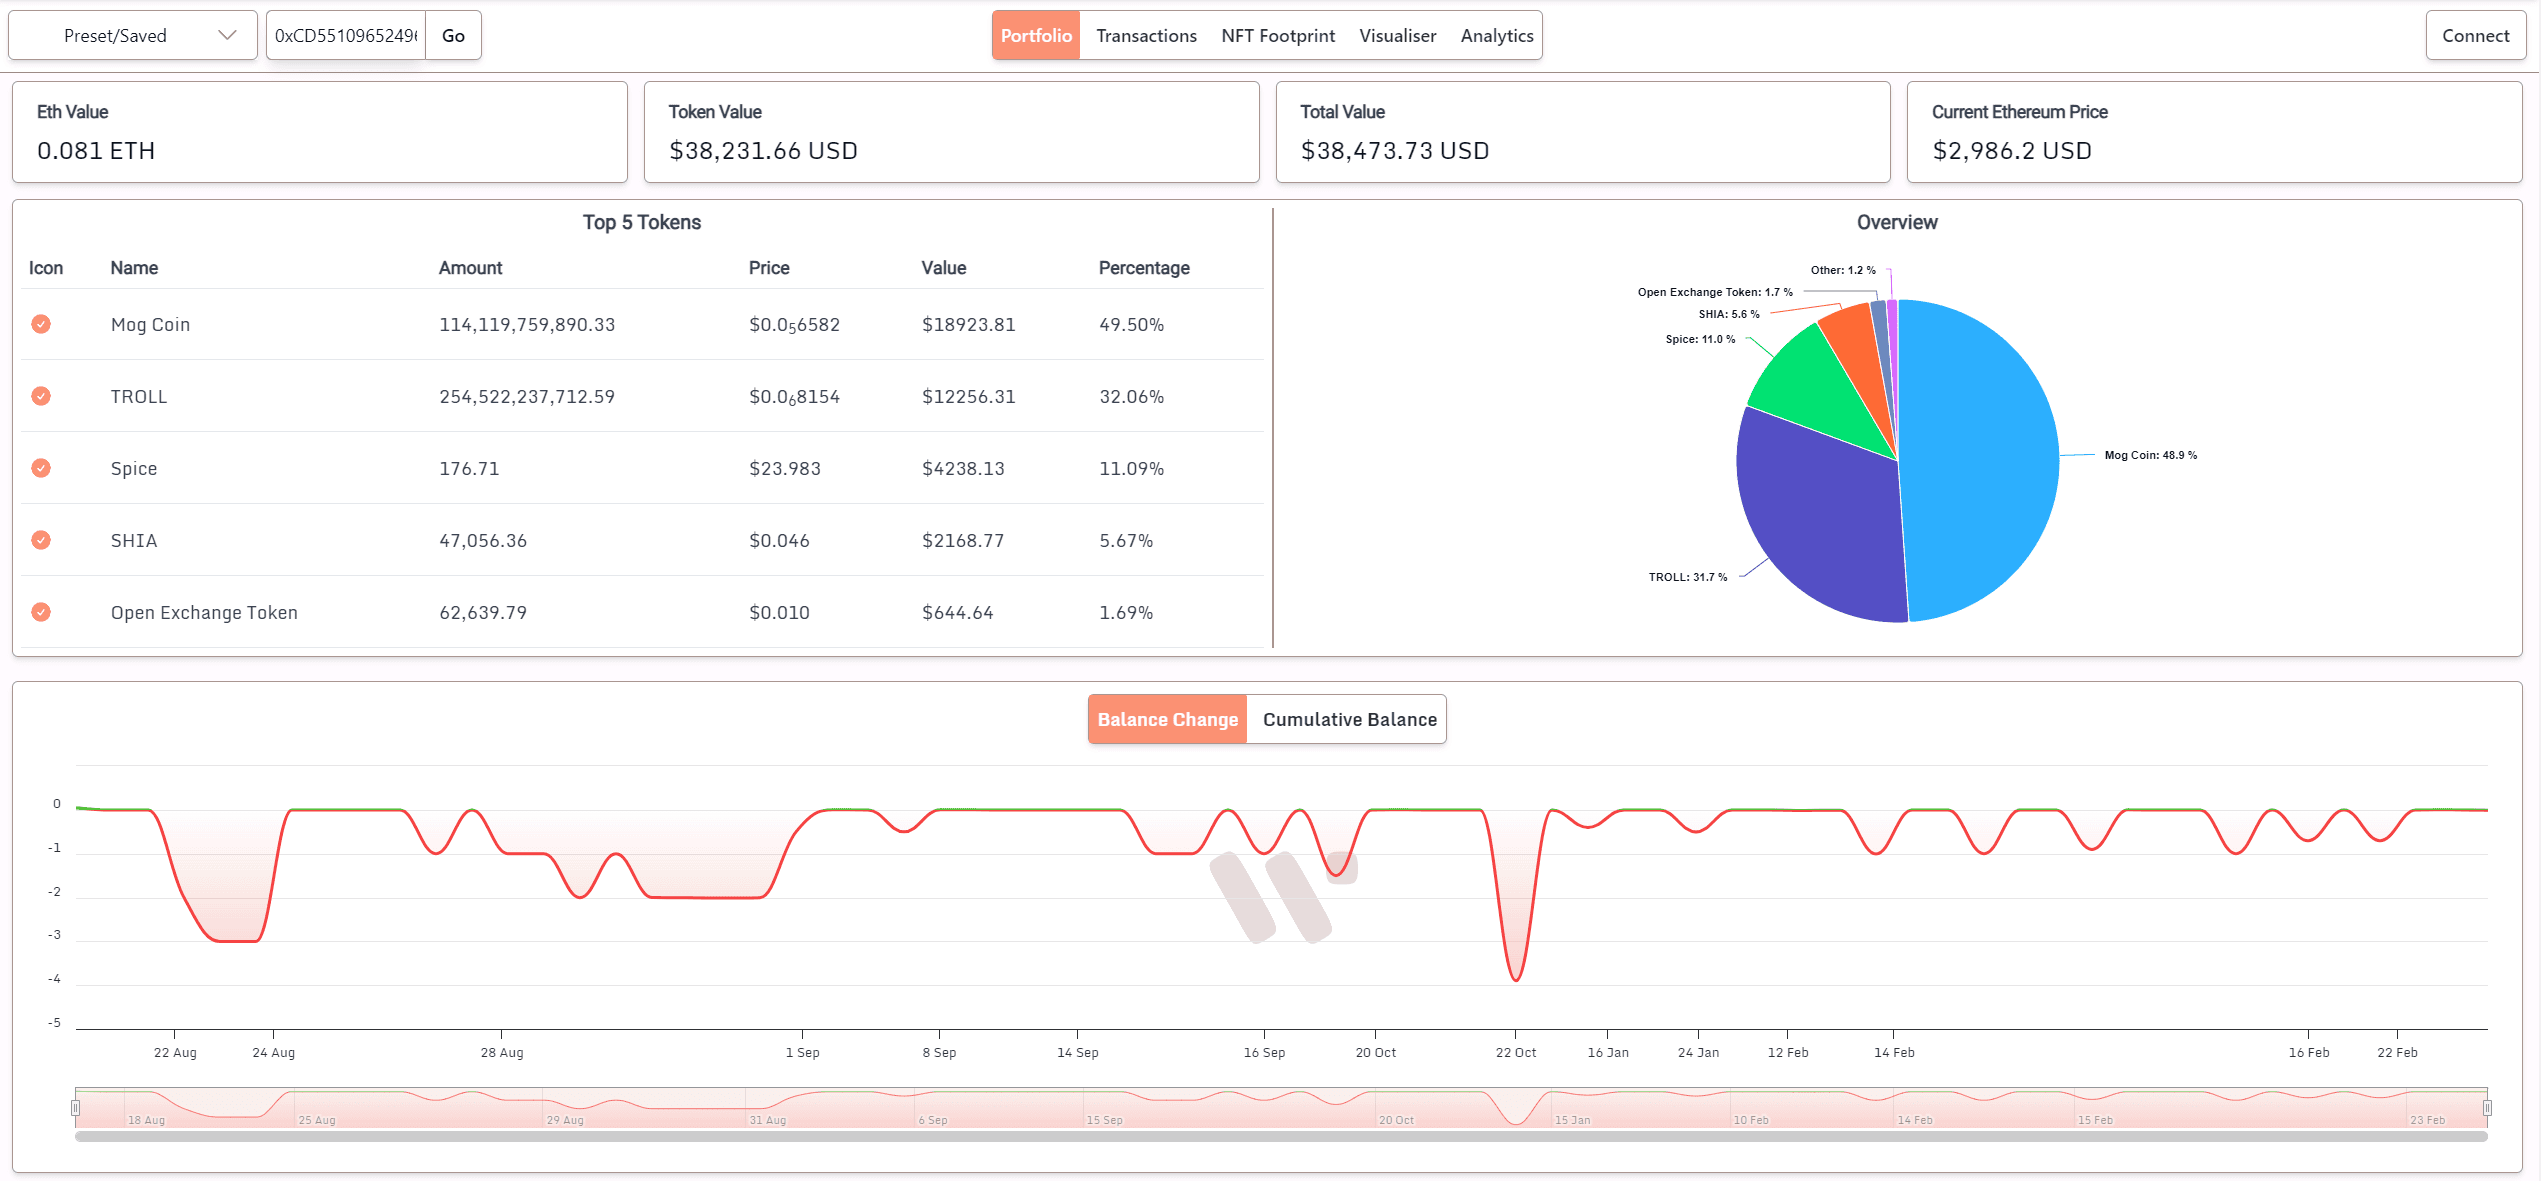
Task: Open the Transactions tab
Action: pos(1146,36)
